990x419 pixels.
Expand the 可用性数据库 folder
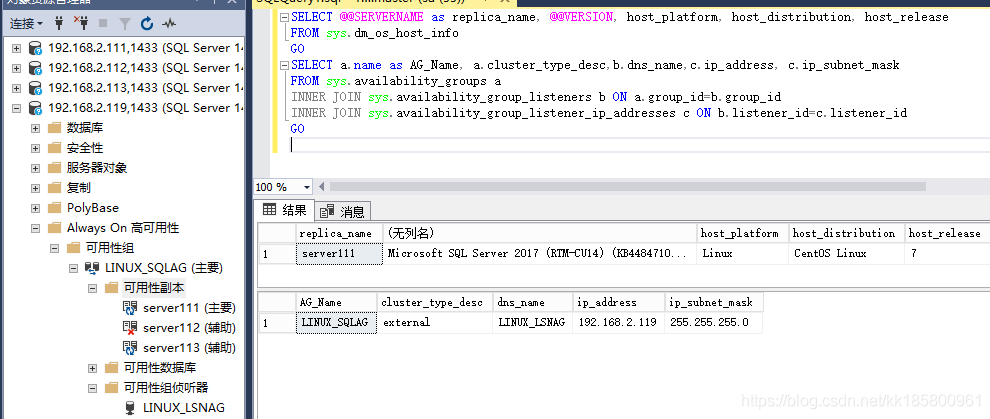point(93,368)
